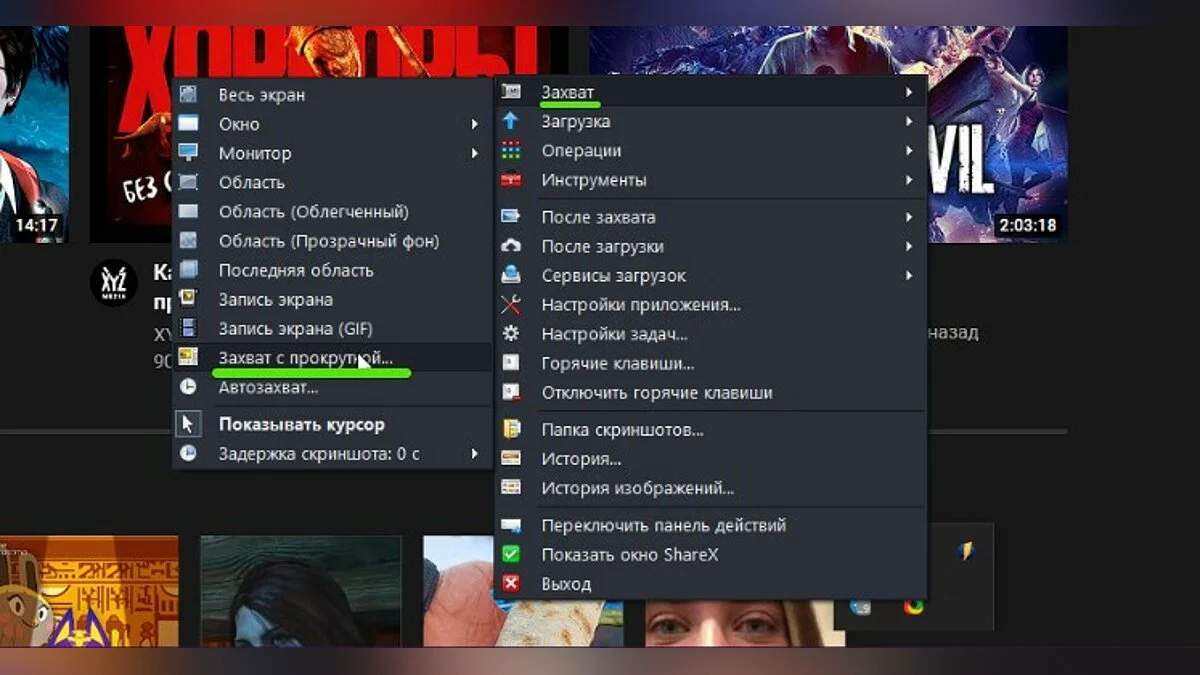Click the После загрузки cloud icon
Image resolution: width=1200 pixels, height=675 pixels.
point(511,246)
